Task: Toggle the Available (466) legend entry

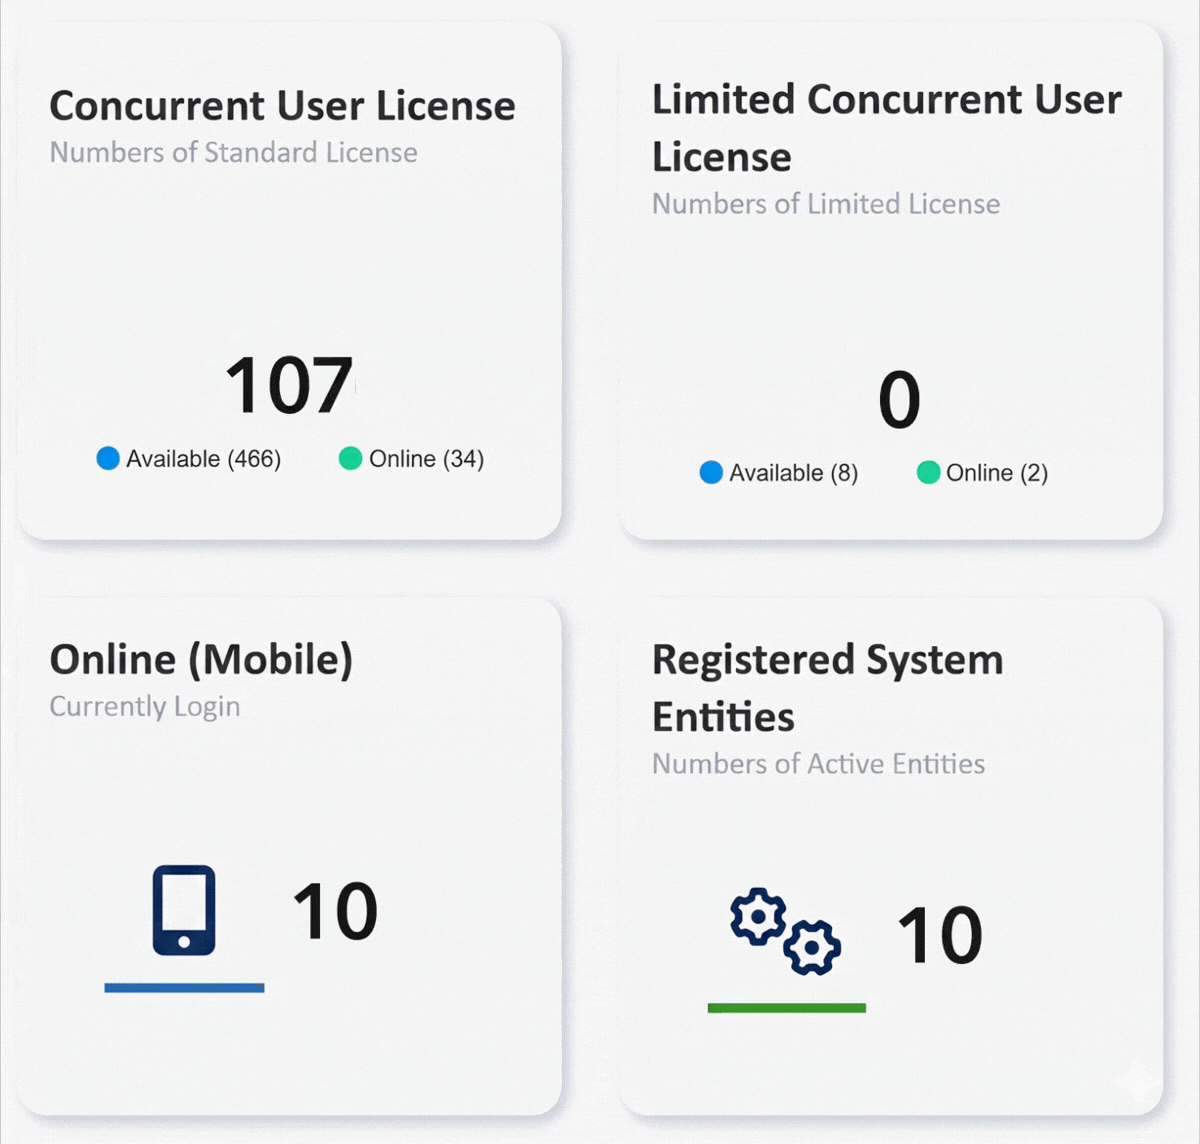Action: [203, 459]
